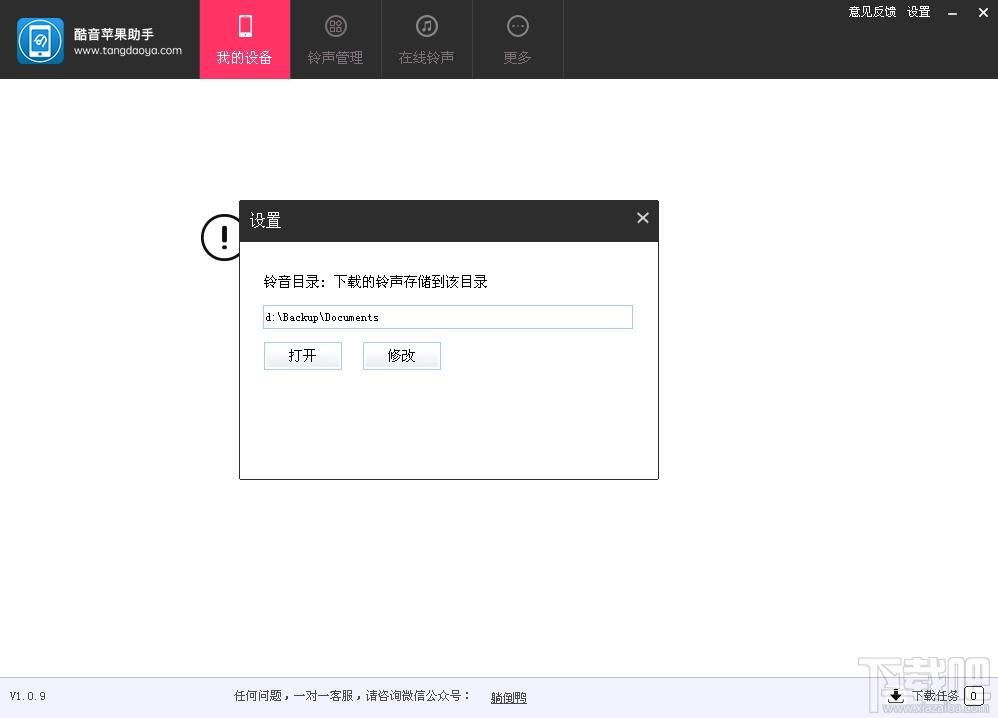Screen dimensions: 998x718
Task: Click the V1.0.9 version label
Action: point(27,696)
